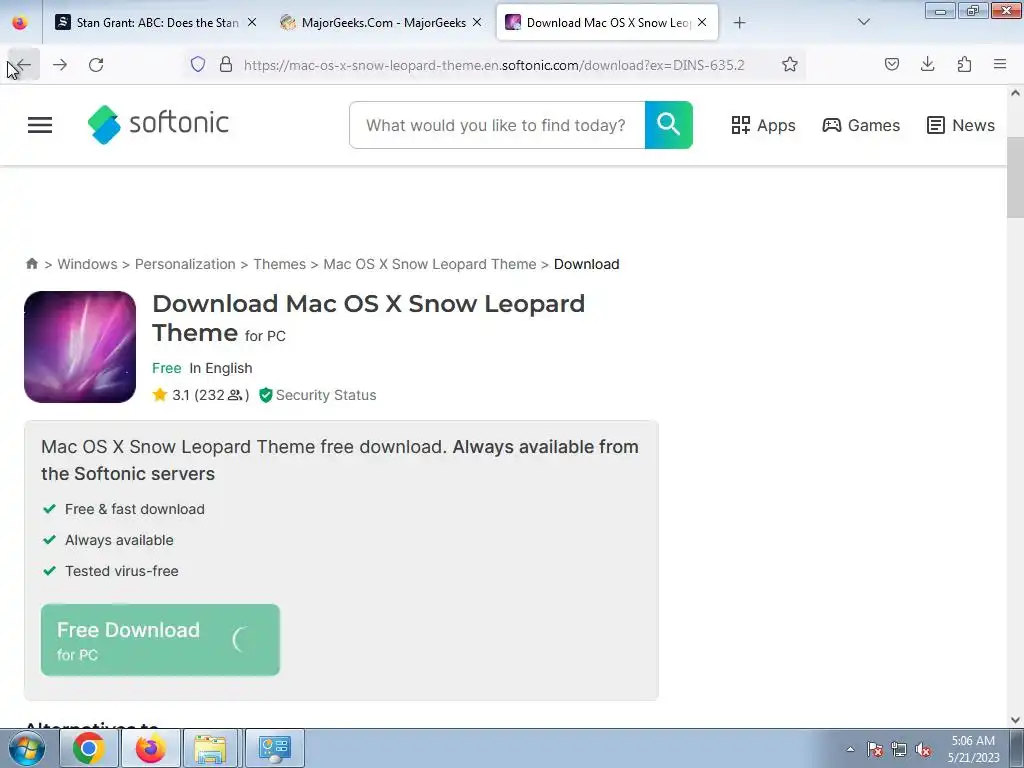The height and width of the screenshot is (768, 1024).
Task: Open the Games section
Action: click(x=861, y=125)
